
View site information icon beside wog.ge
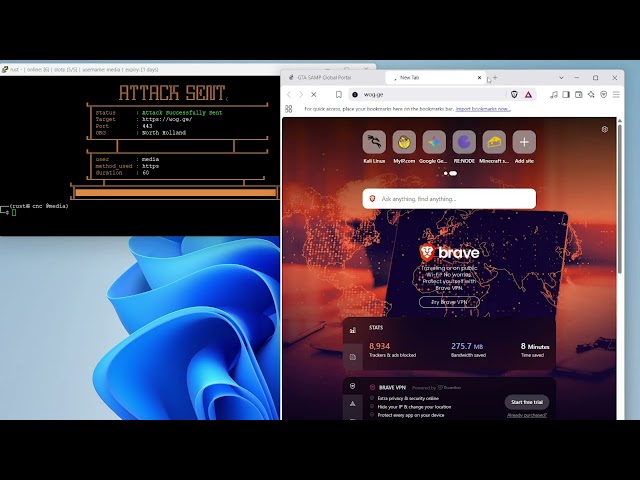(355, 95)
